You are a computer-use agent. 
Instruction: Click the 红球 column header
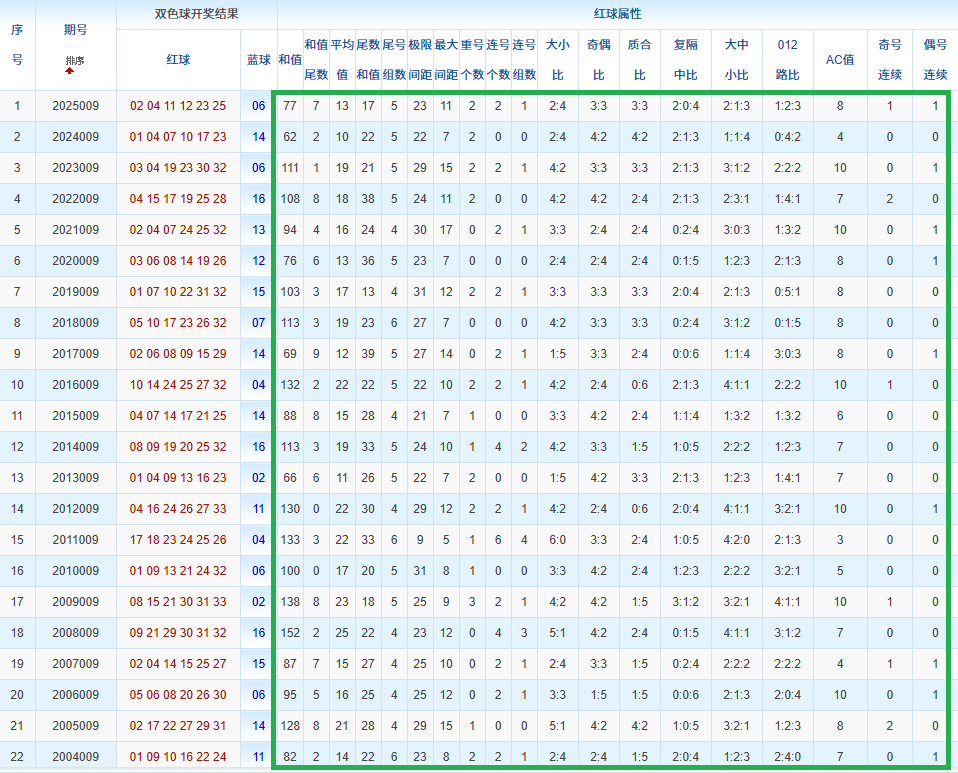click(178, 60)
